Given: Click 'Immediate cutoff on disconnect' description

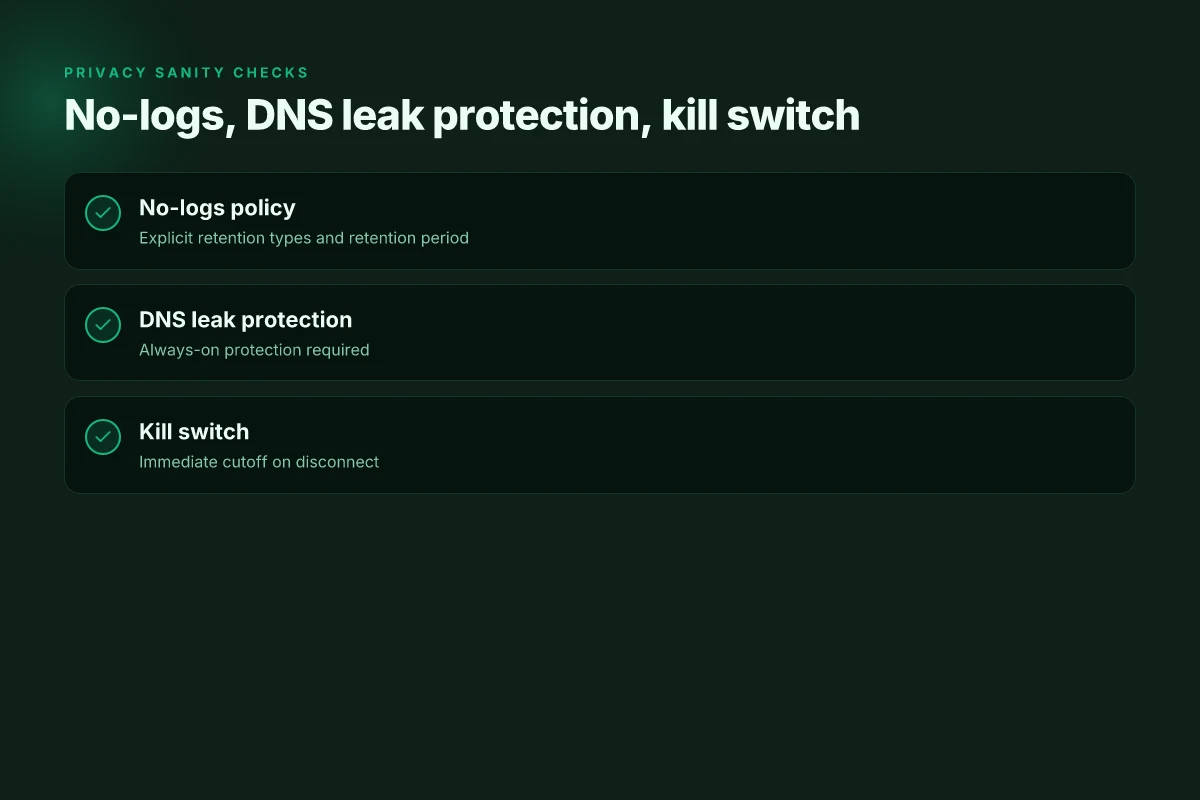Looking at the screenshot, I should (x=259, y=462).
